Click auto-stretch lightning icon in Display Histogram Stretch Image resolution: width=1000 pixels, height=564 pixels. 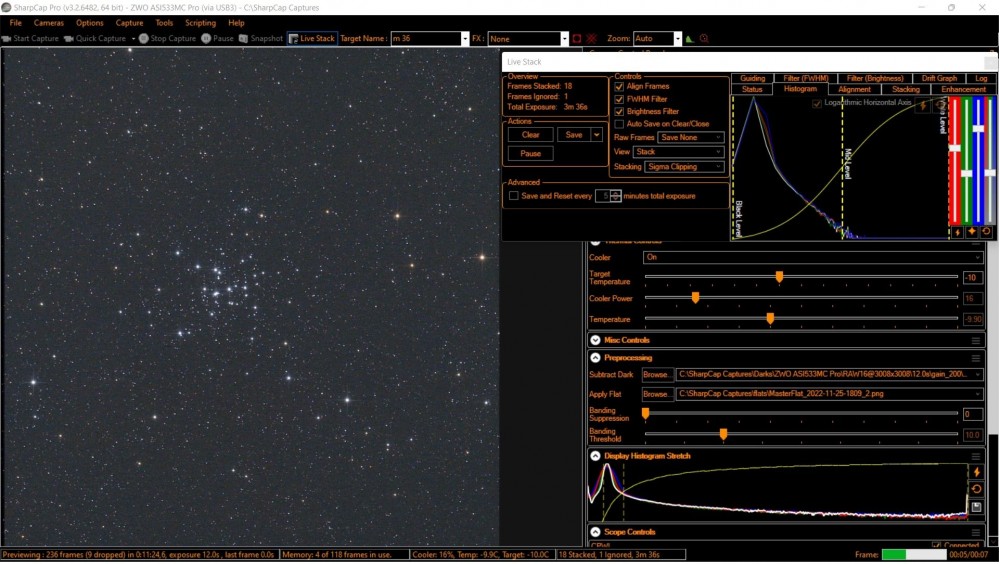click(x=976, y=472)
